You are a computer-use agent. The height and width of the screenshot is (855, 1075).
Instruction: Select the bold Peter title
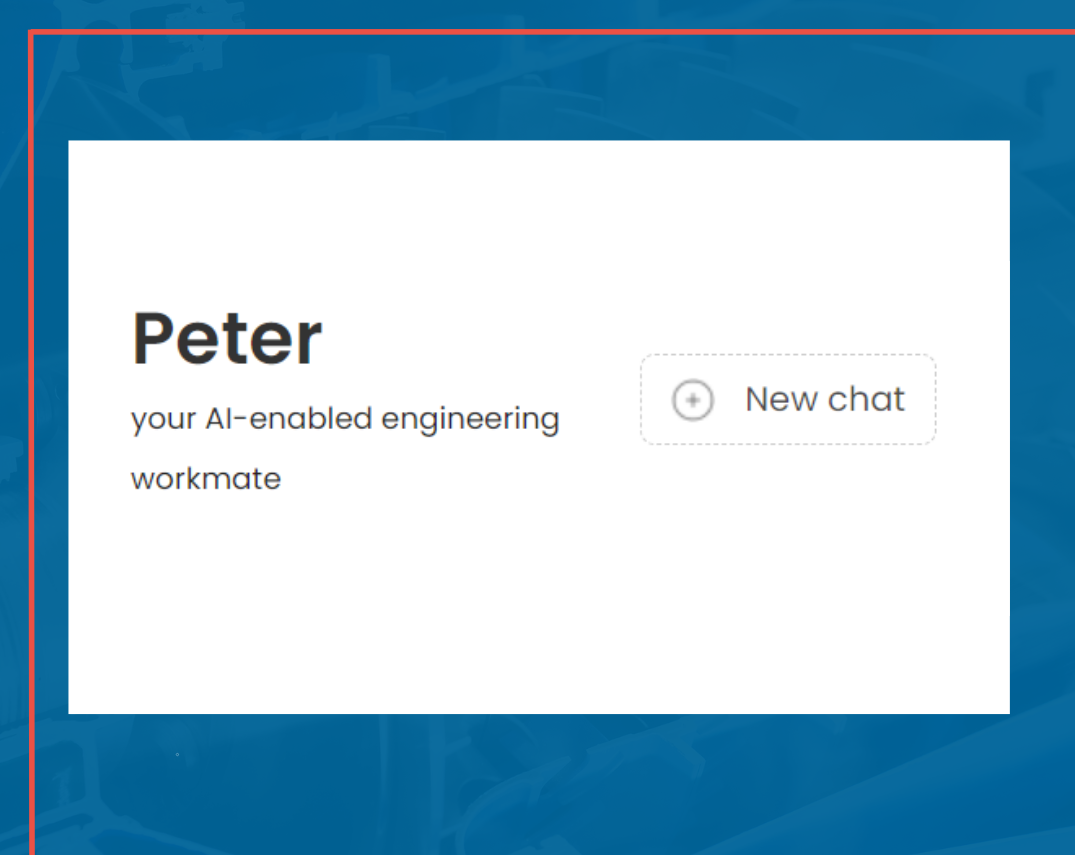[x=225, y=338]
